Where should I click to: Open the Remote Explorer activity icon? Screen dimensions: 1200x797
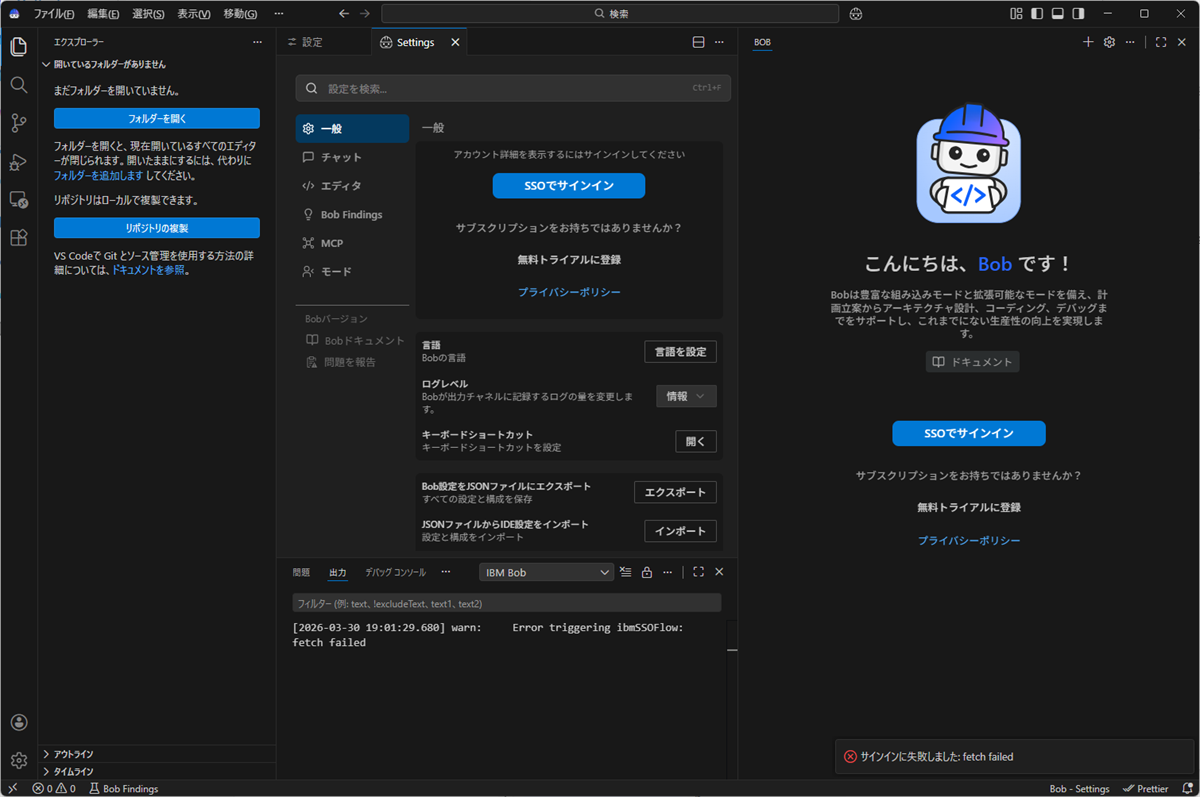click(18, 200)
